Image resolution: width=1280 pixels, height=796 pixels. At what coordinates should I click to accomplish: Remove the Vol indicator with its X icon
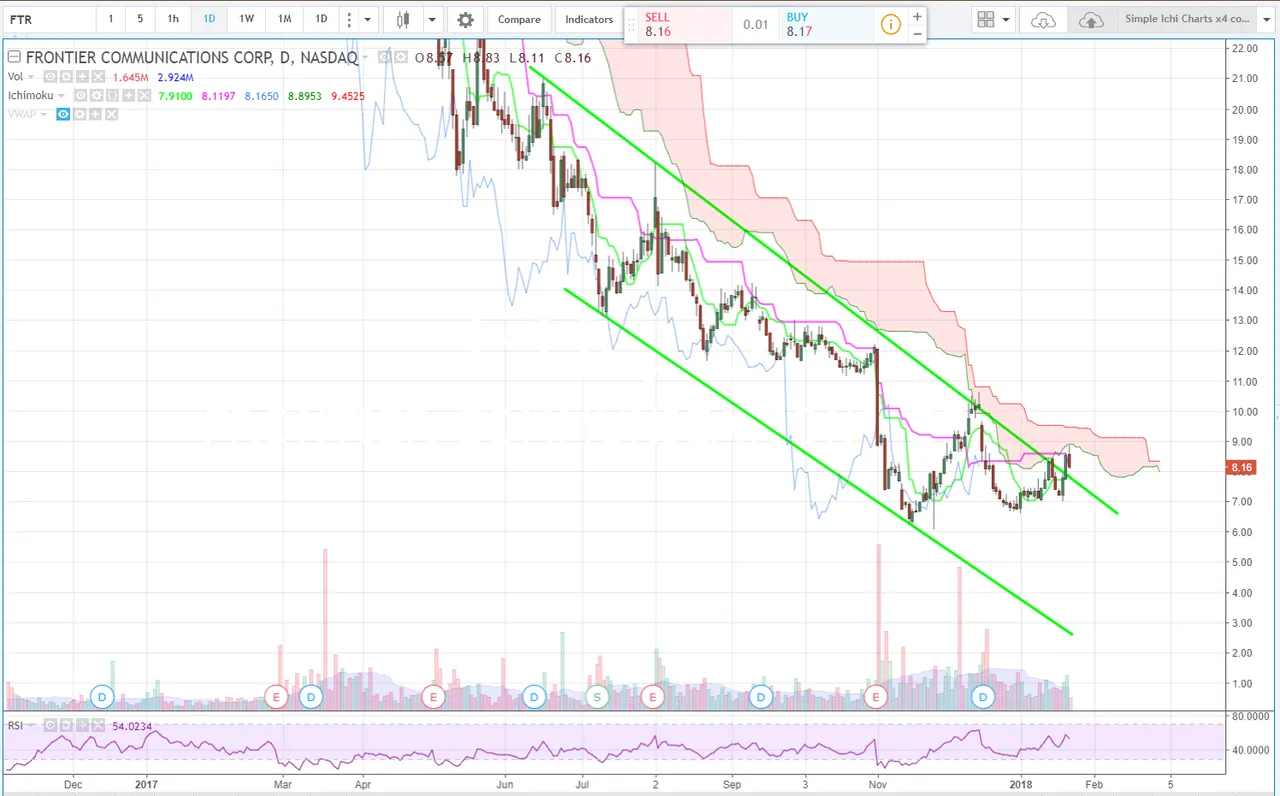click(x=96, y=77)
